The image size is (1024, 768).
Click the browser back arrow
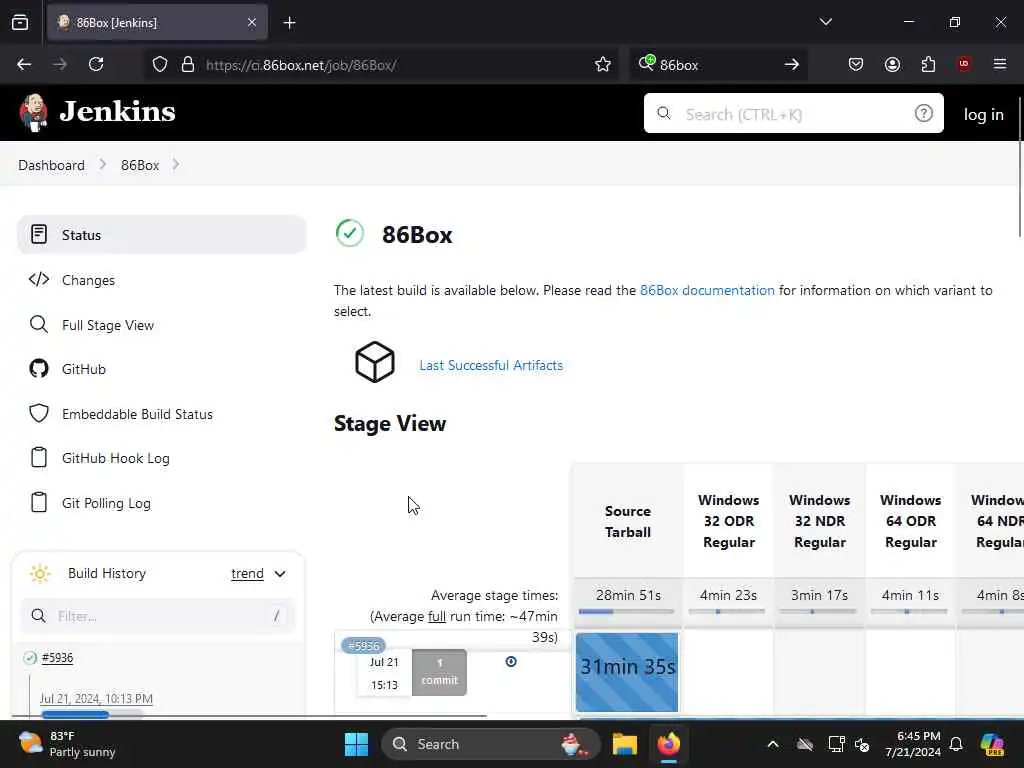pyautogui.click(x=24, y=64)
